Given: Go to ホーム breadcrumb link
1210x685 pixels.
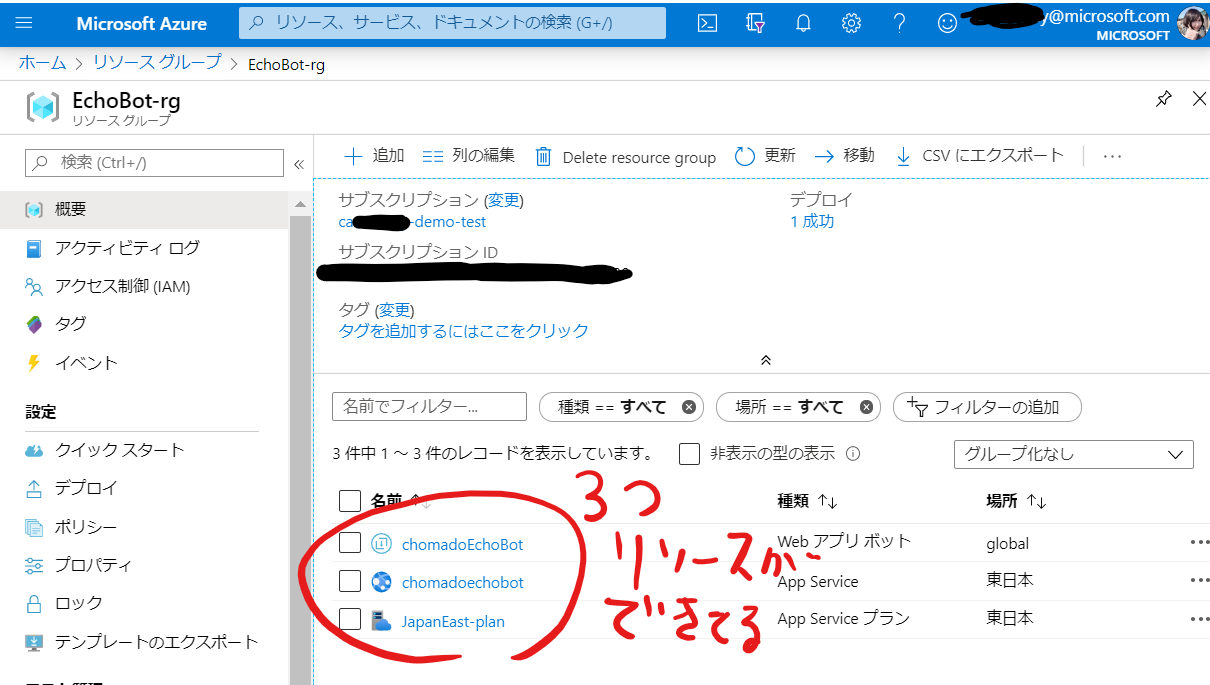Looking at the screenshot, I should 43,62.
